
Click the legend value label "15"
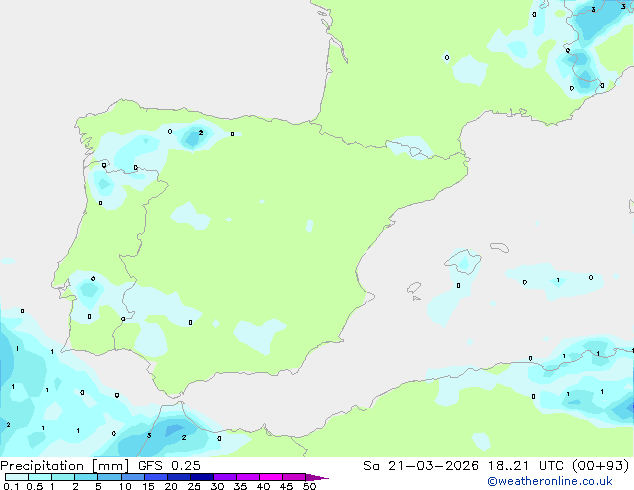148,486
